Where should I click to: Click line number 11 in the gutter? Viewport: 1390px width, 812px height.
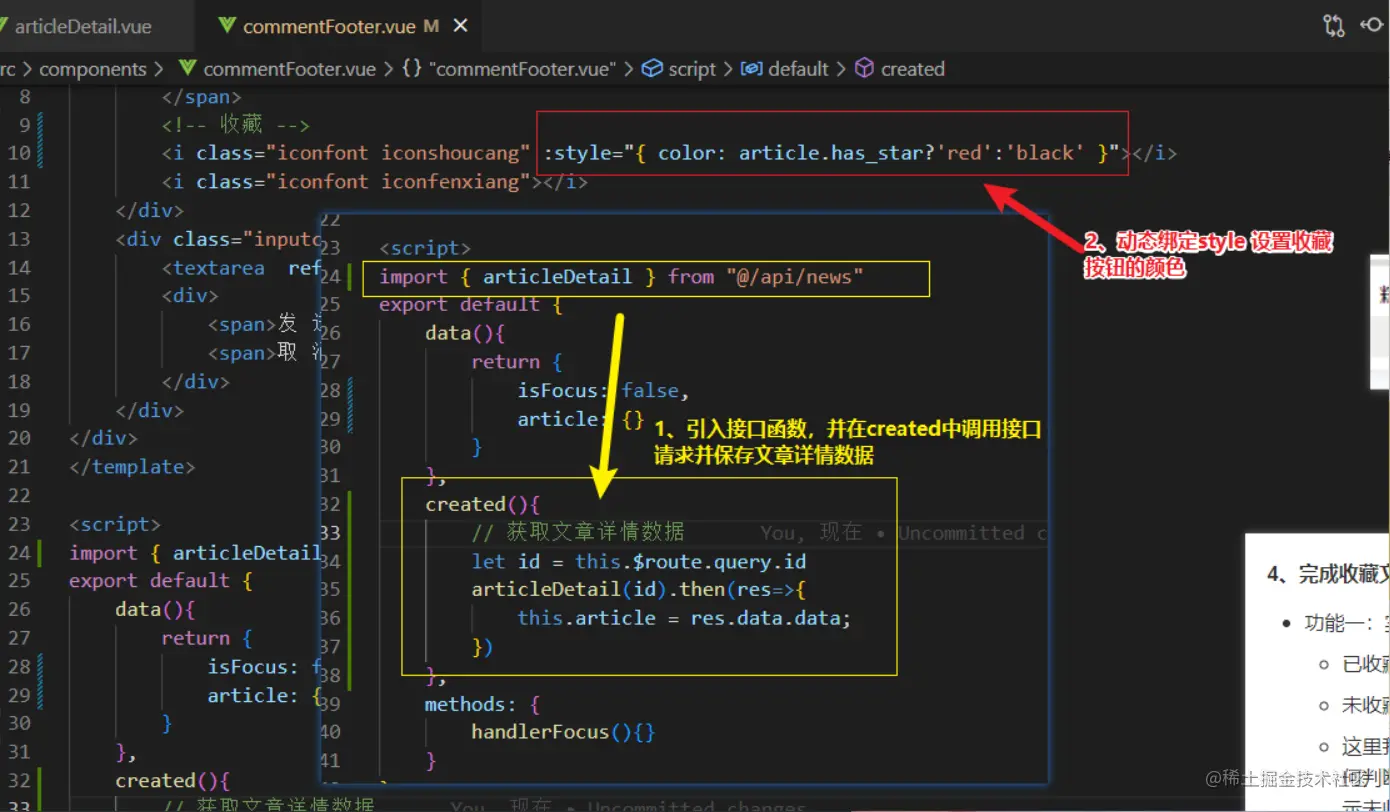[19, 182]
